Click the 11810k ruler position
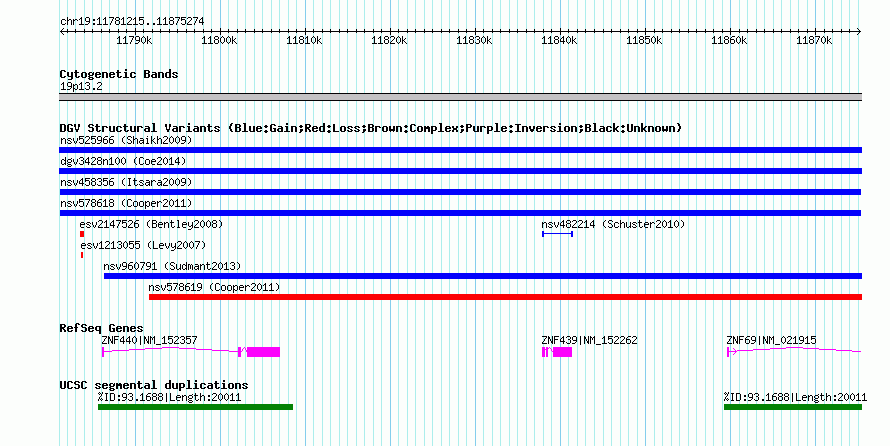 [x=304, y=40]
